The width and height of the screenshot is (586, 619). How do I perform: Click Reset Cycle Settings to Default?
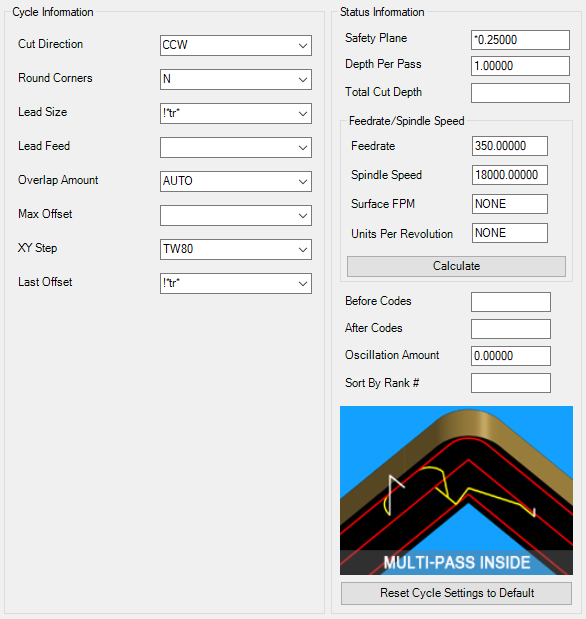(x=456, y=593)
